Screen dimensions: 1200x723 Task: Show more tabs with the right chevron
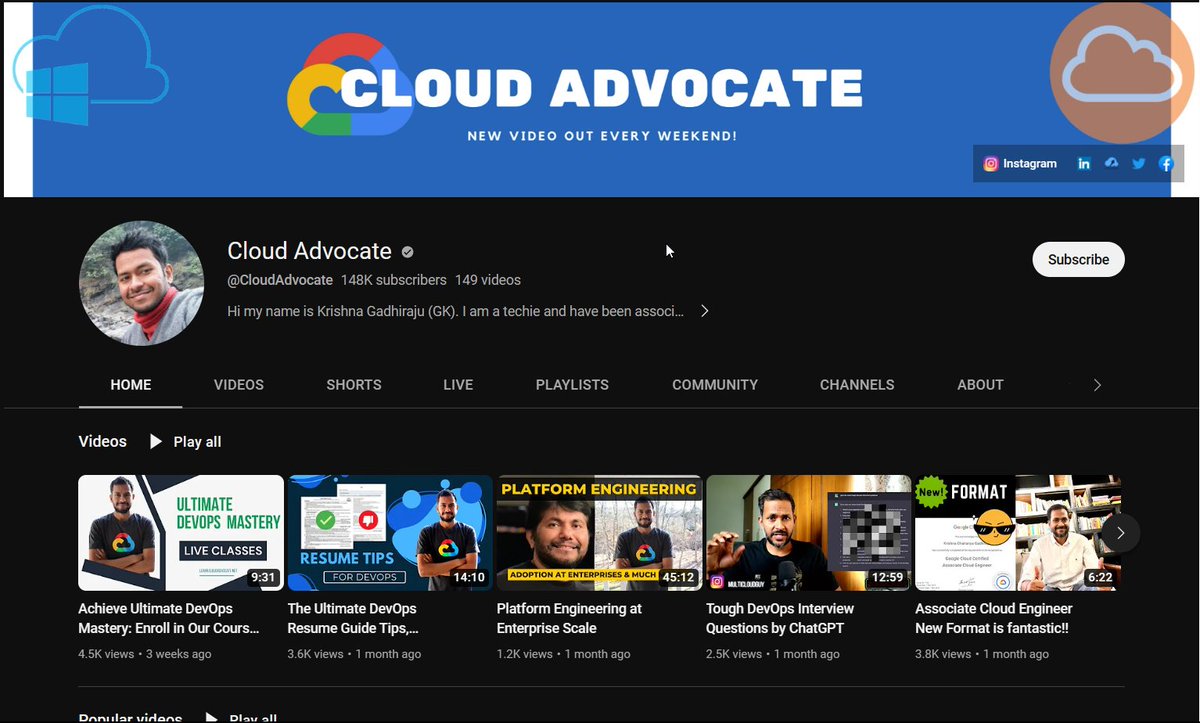tap(1097, 385)
